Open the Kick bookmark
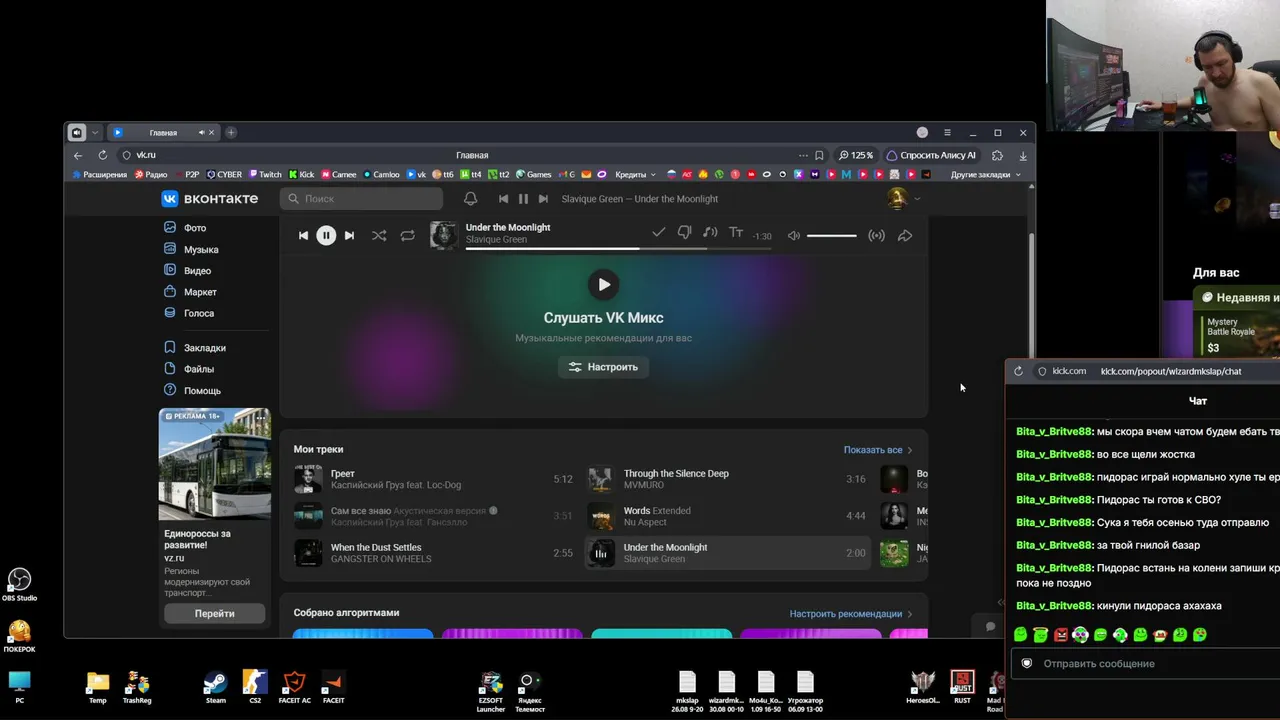Image resolution: width=1280 pixels, height=720 pixels. coord(301,174)
